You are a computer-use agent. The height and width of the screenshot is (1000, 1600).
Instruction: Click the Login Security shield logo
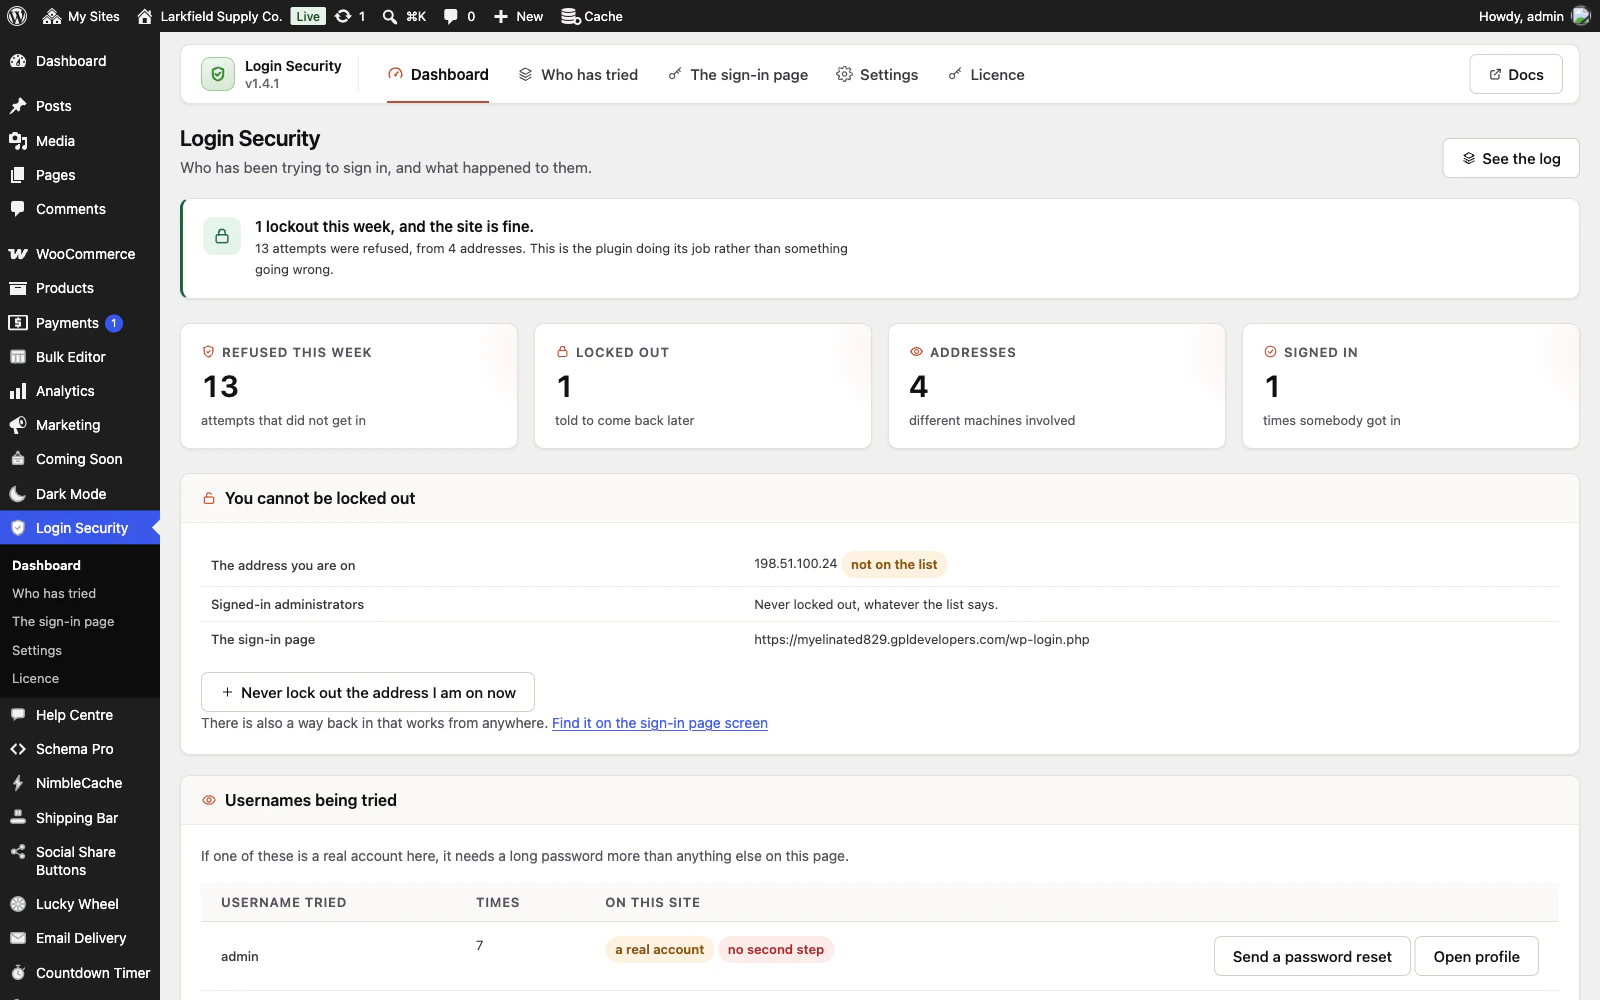(218, 74)
